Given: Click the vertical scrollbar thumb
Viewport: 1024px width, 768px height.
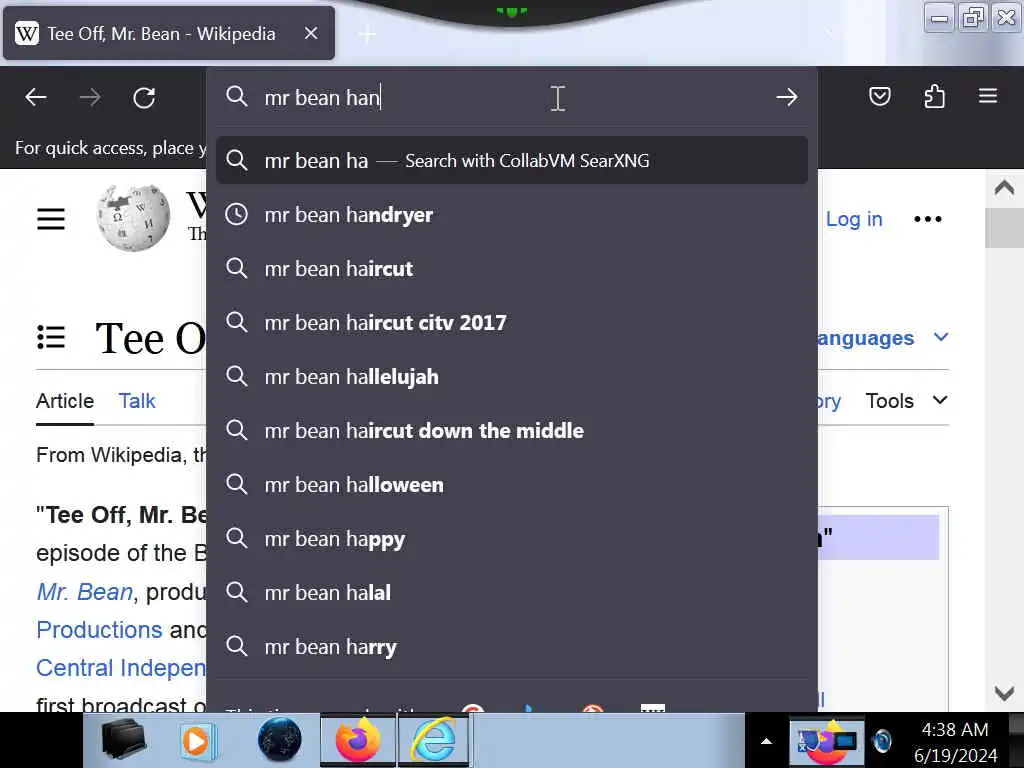Looking at the screenshot, I should click(x=1004, y=227).
